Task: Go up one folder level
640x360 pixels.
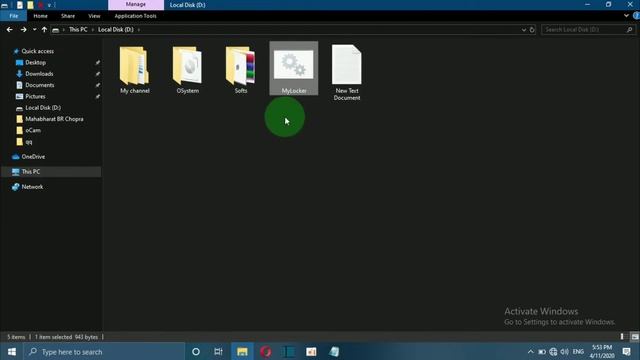Action: tap(44, 29)
